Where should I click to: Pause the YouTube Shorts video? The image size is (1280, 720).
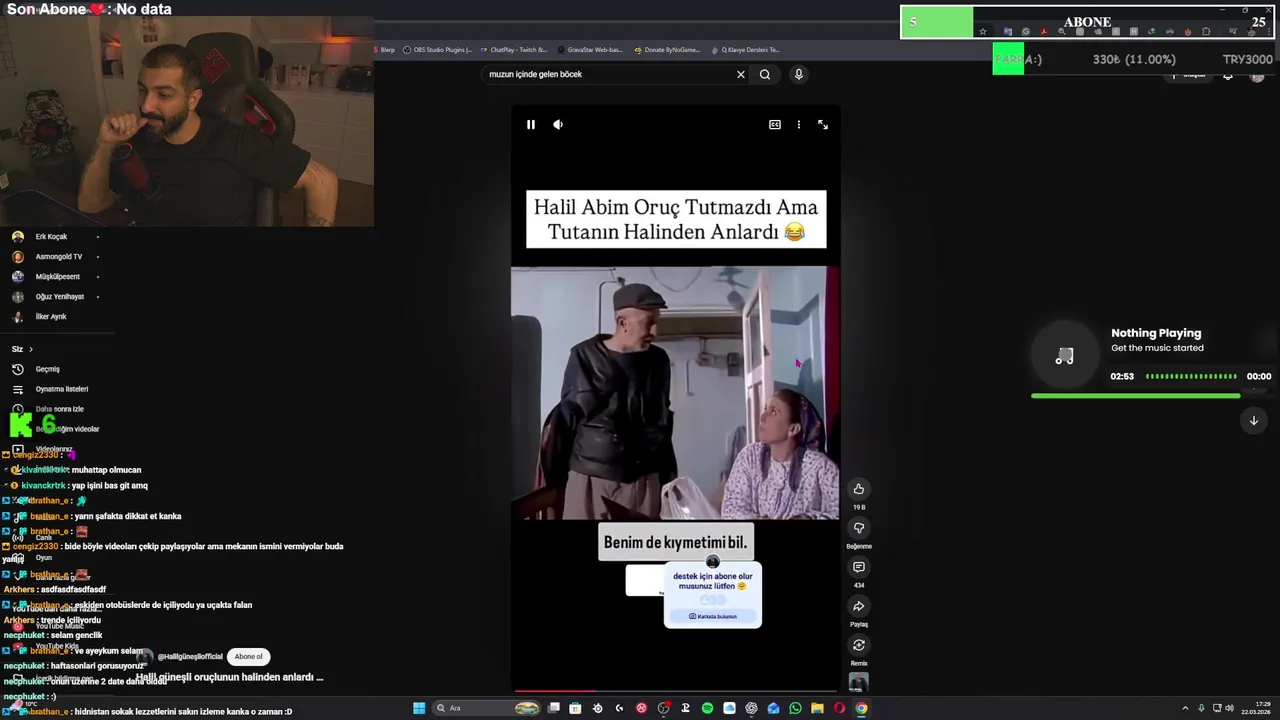click(531, 125)
